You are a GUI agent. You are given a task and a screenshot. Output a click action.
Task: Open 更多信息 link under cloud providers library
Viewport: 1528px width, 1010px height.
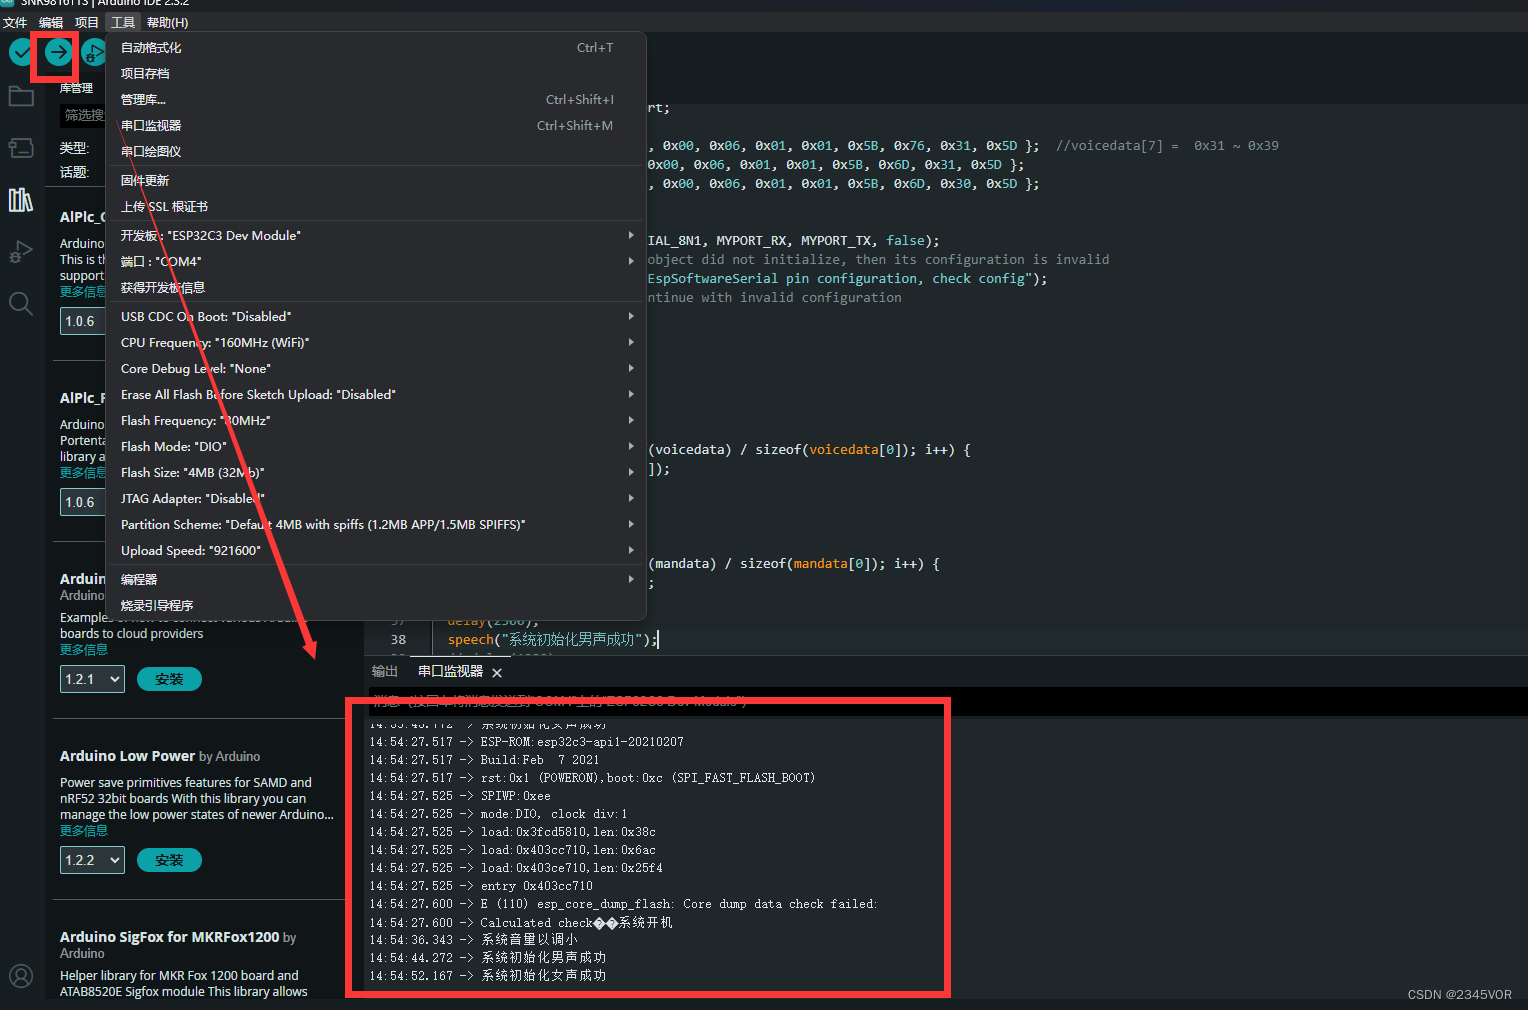pyautogui.click(x=84, y=650)
